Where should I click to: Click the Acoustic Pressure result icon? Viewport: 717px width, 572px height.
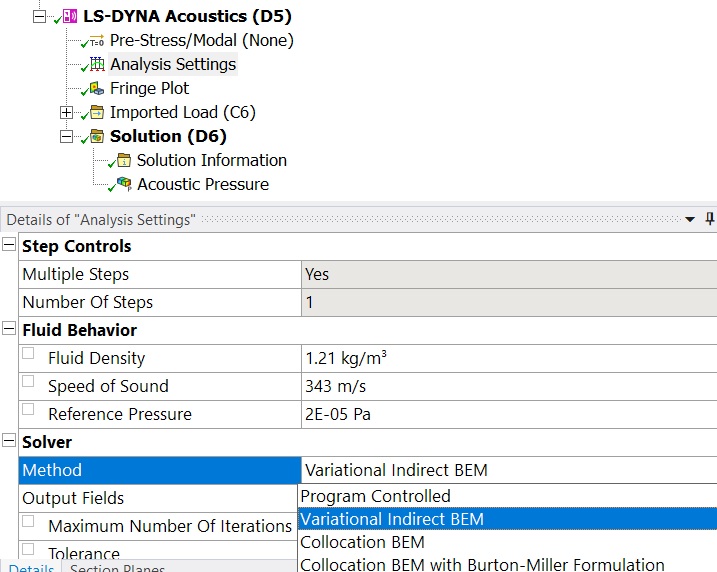point(124,184)
